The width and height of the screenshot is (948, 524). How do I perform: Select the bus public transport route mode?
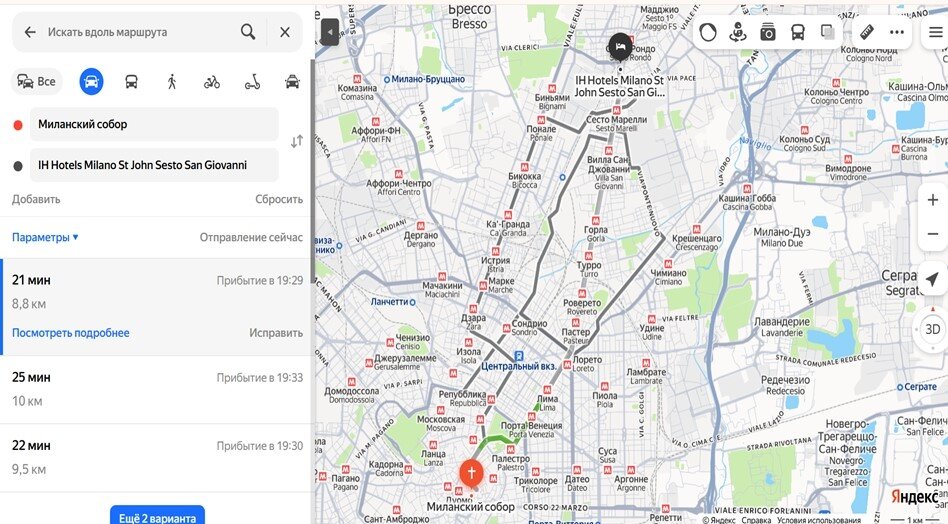tap(131, 82)
